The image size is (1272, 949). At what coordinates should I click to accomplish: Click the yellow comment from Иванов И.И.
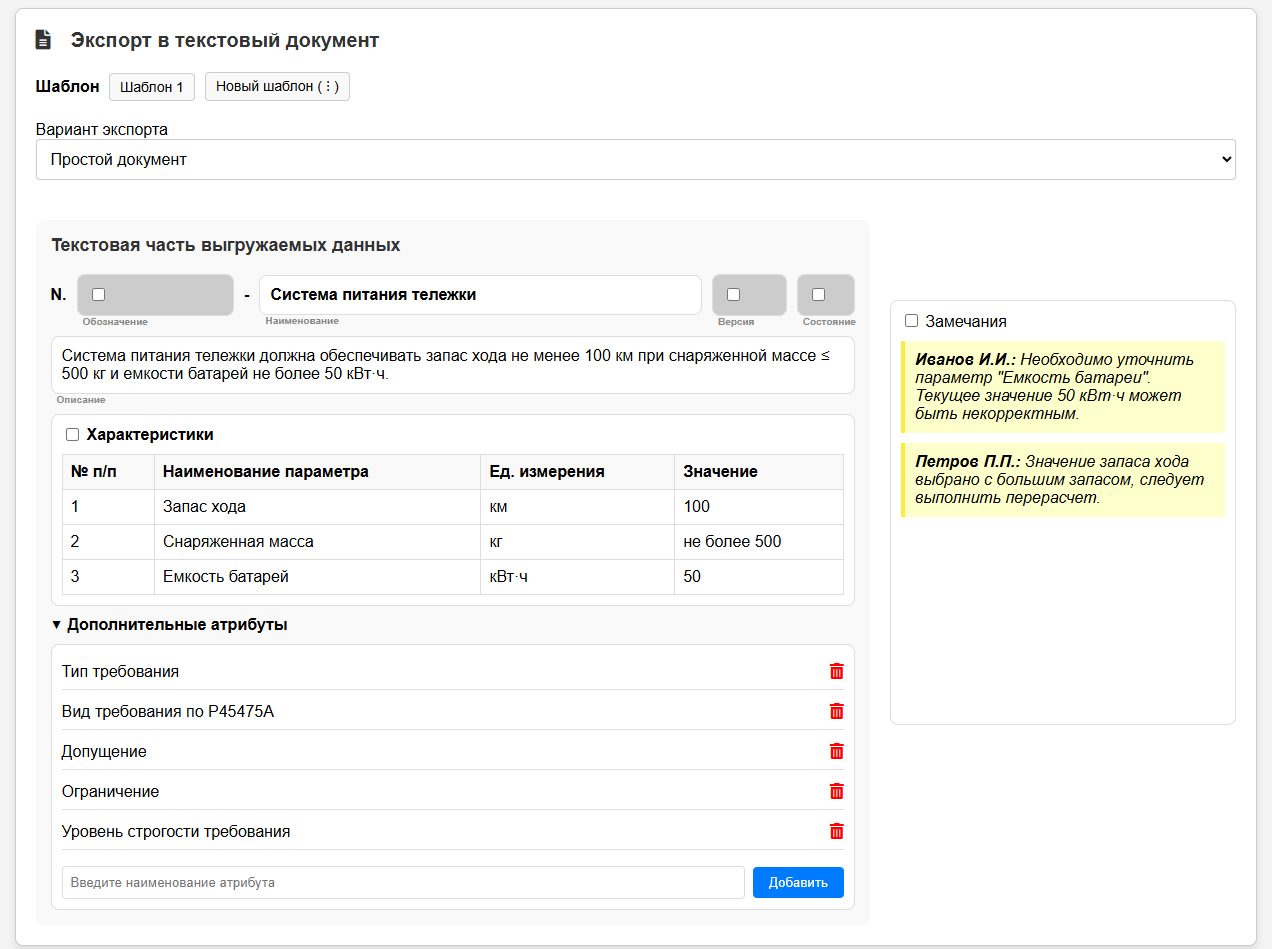click(1062, 387)
